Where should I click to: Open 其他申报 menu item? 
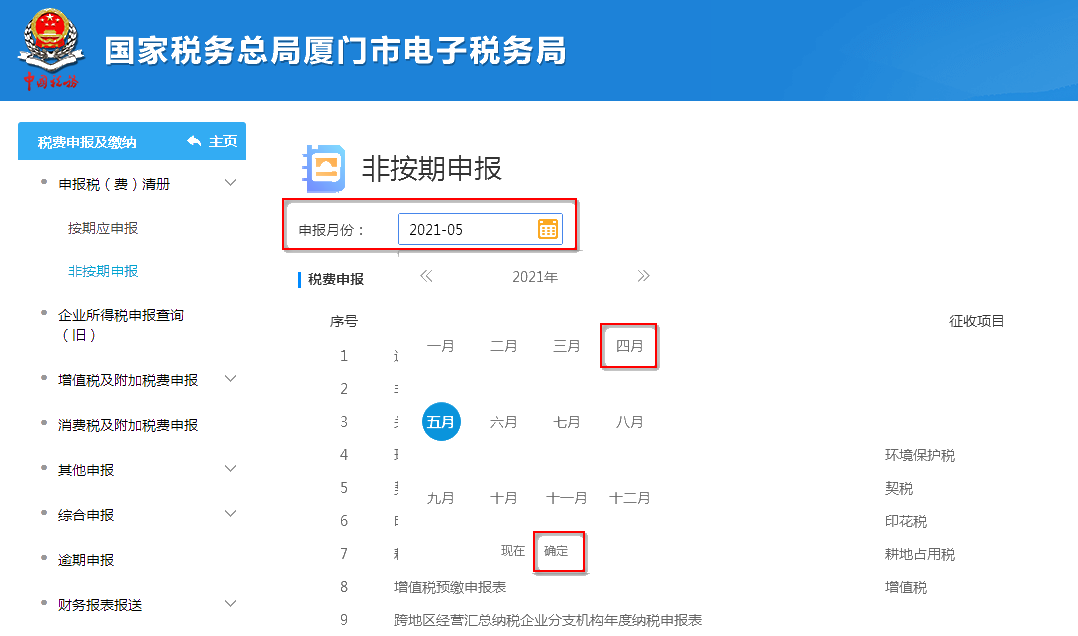(86, 470)
